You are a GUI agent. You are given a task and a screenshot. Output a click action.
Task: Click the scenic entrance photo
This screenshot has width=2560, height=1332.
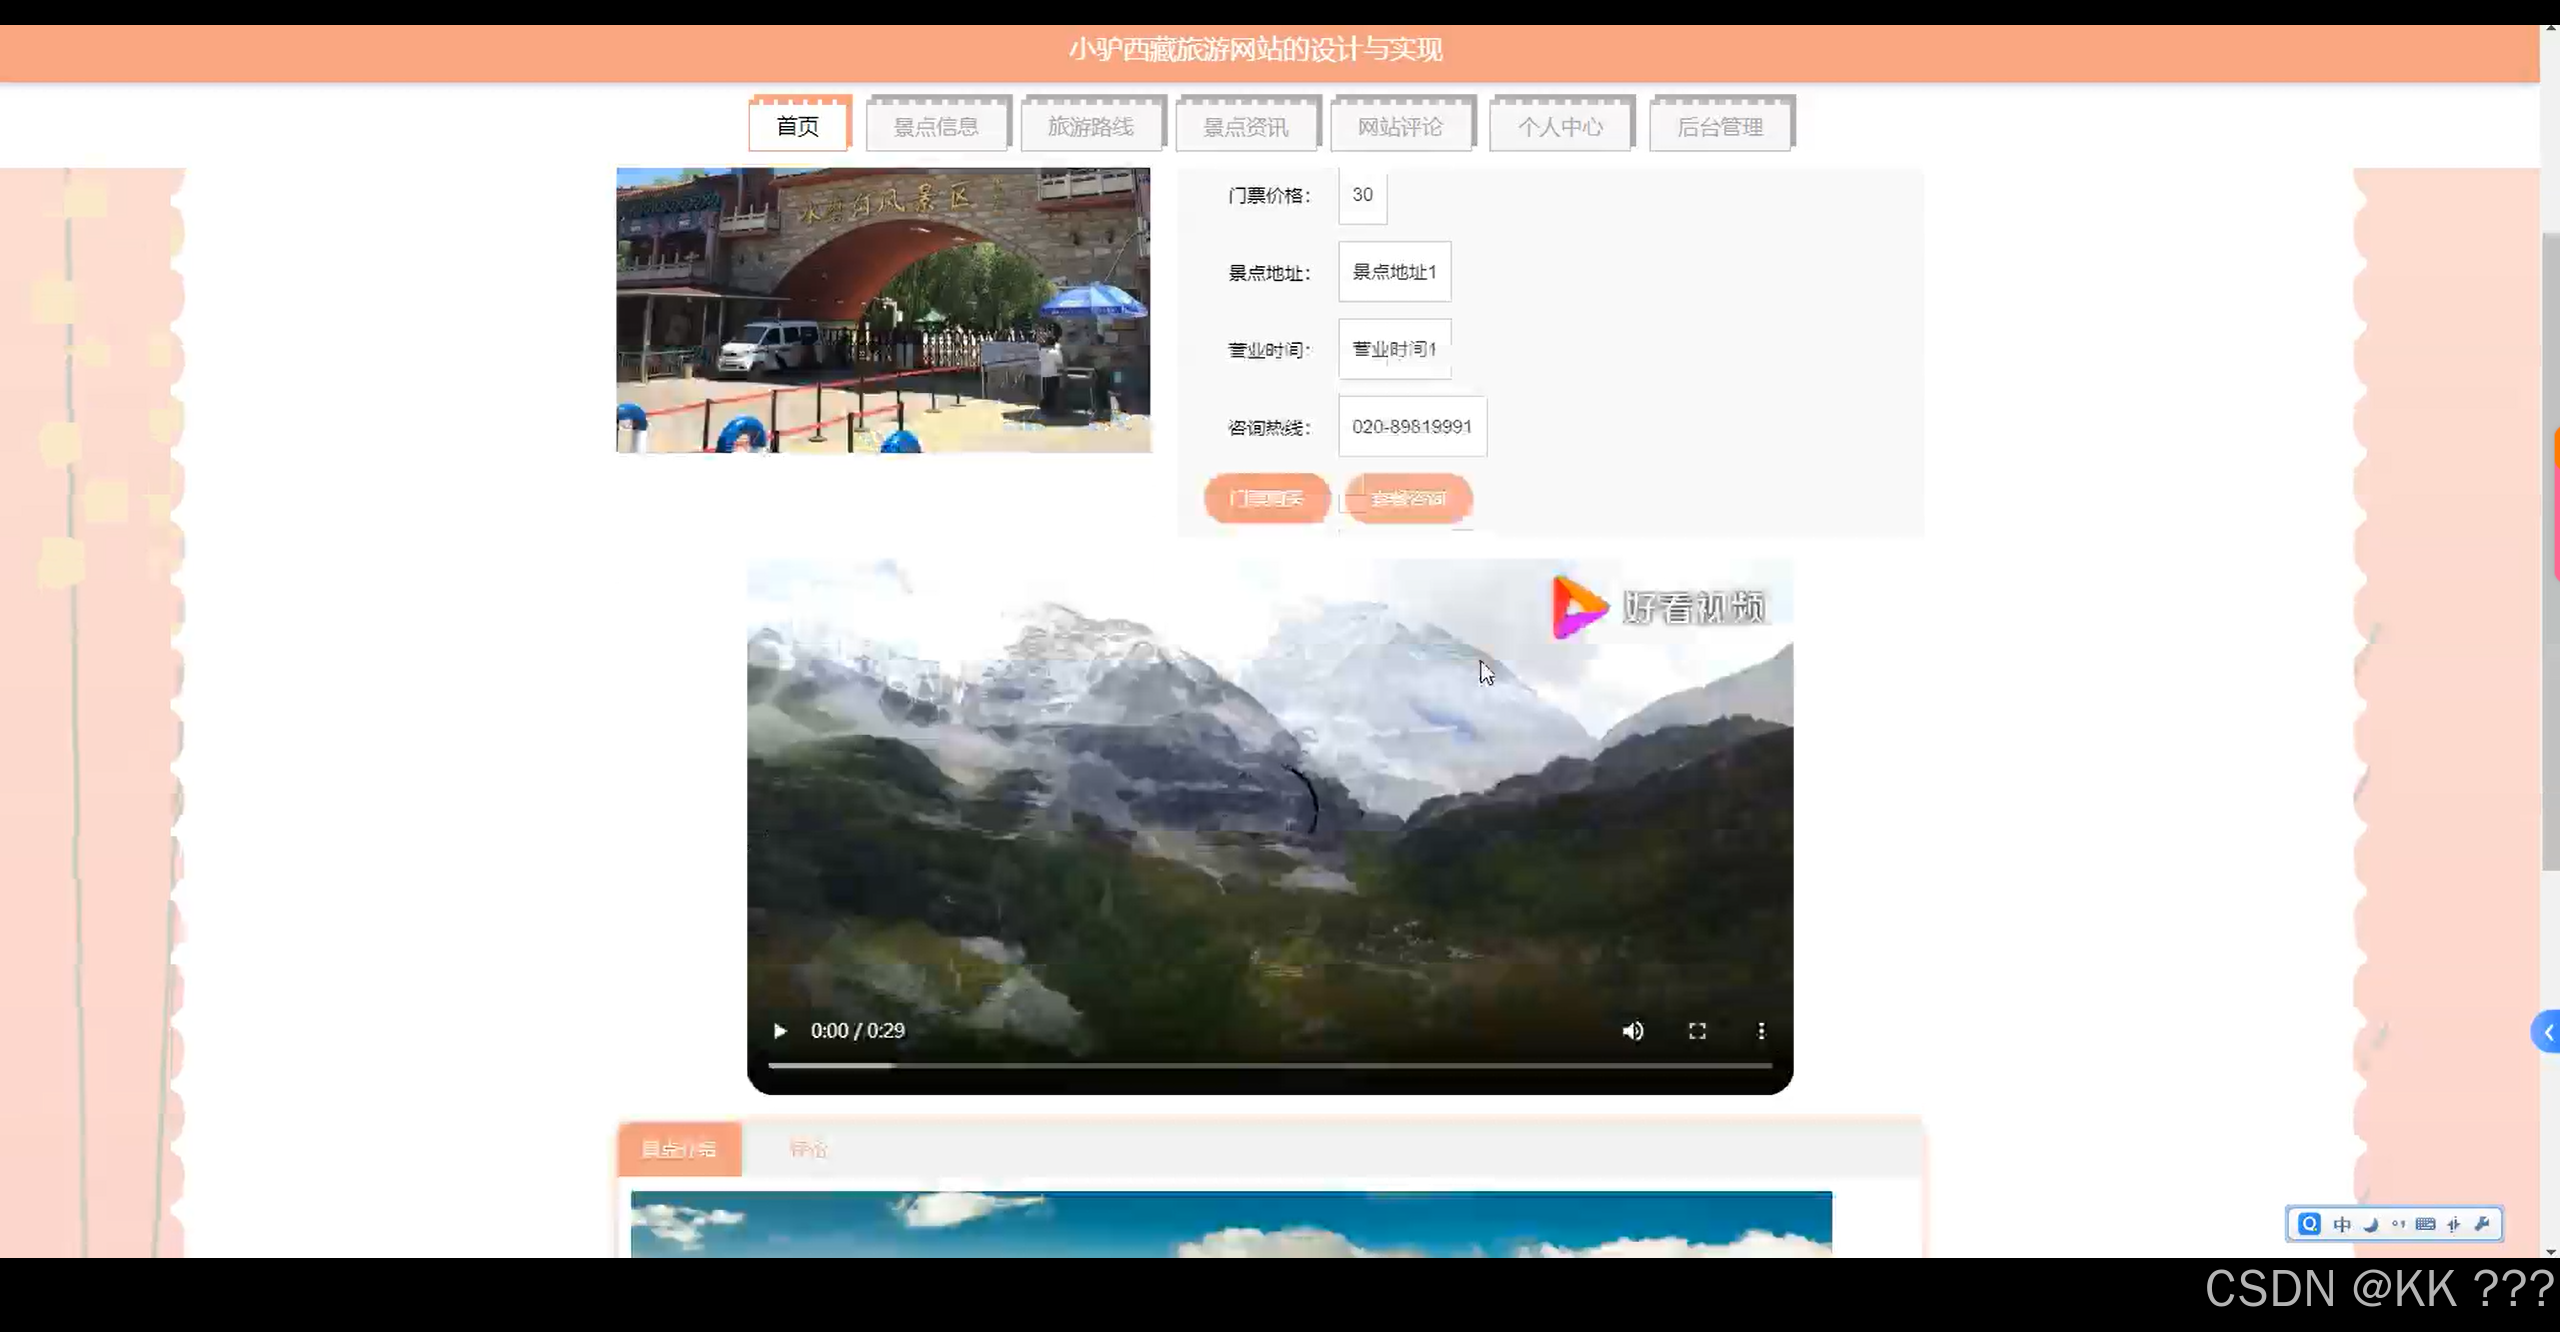(883, 310)
